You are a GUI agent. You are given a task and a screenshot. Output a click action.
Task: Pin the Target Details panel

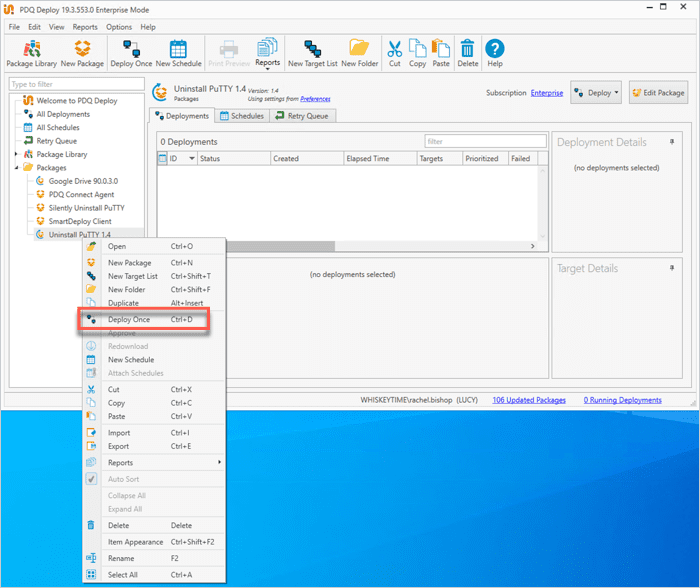tap(672, 268)
